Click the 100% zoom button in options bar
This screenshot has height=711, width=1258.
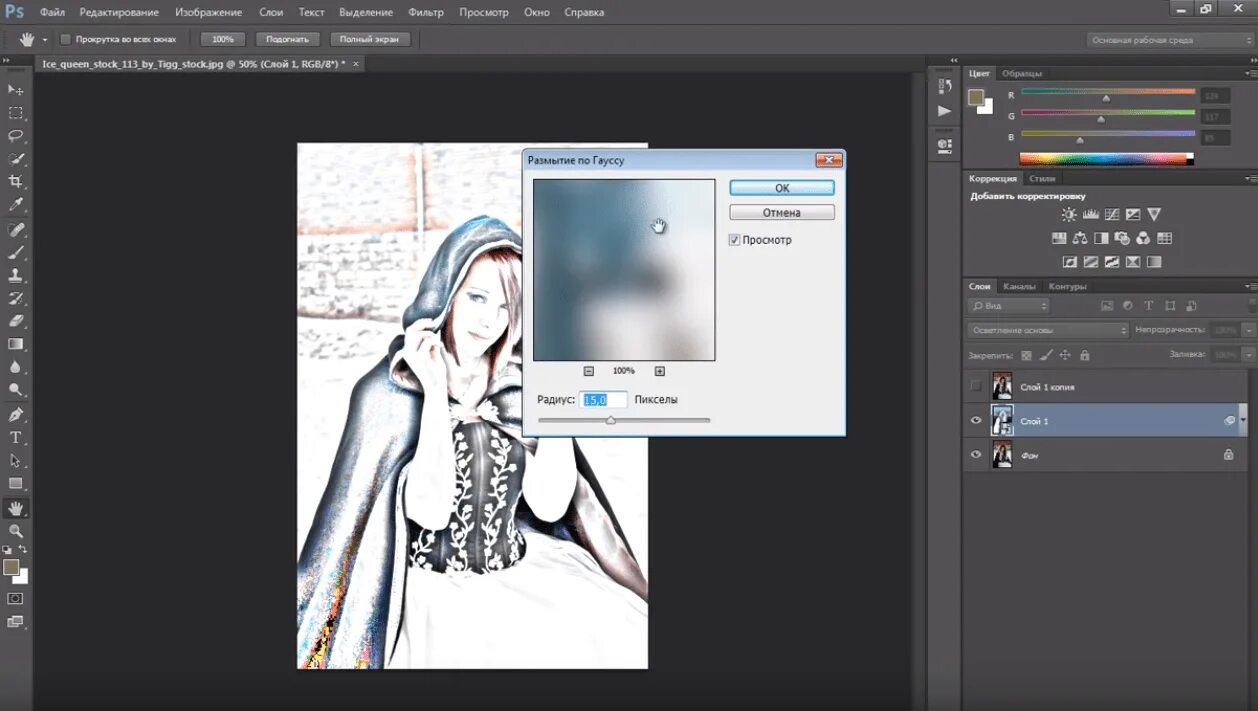click(223, 39)
